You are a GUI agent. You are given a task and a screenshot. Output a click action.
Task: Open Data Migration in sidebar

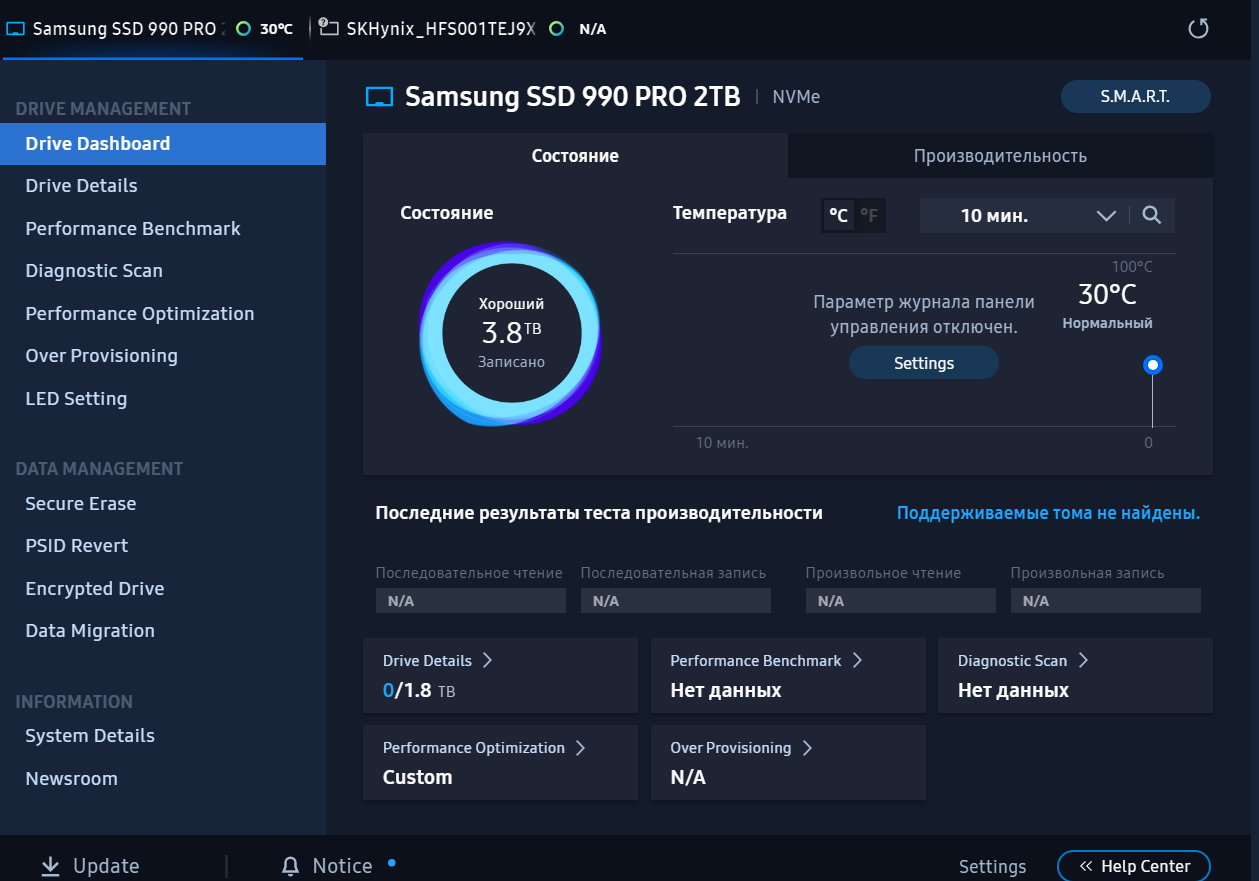tap(163, 631)
